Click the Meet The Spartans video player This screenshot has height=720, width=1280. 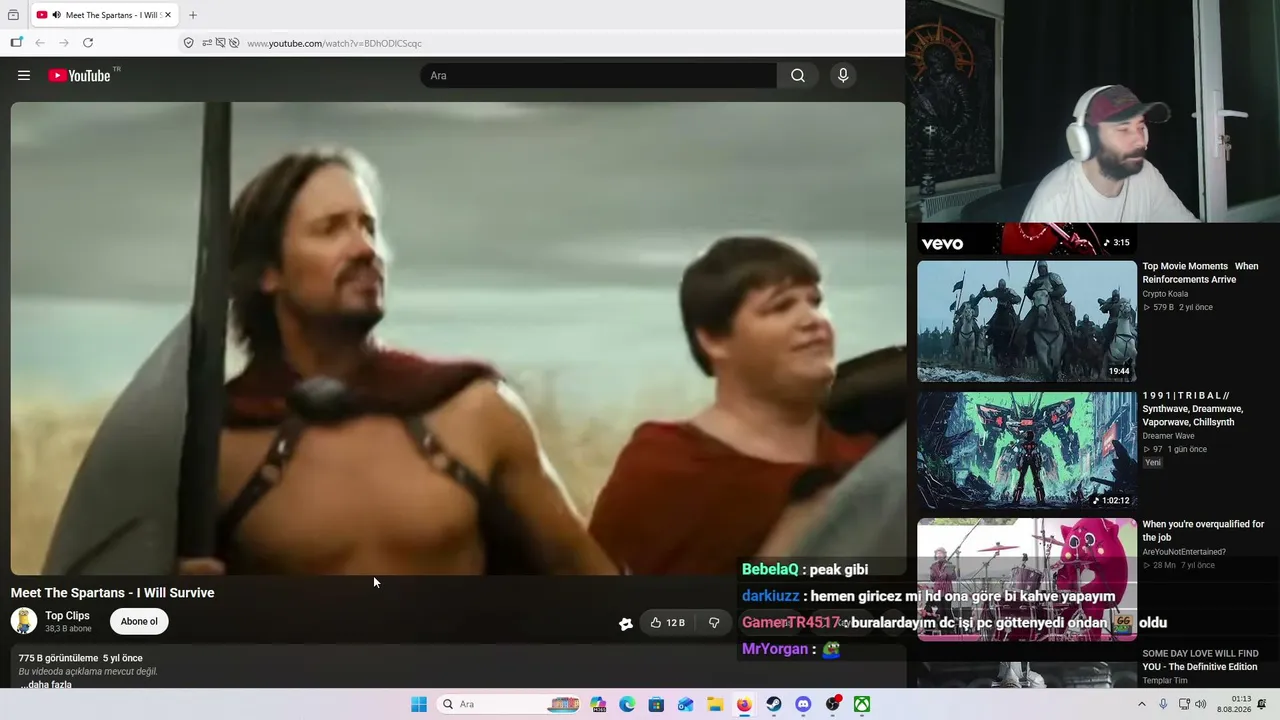pyautogui.click(x=458, y=338)
